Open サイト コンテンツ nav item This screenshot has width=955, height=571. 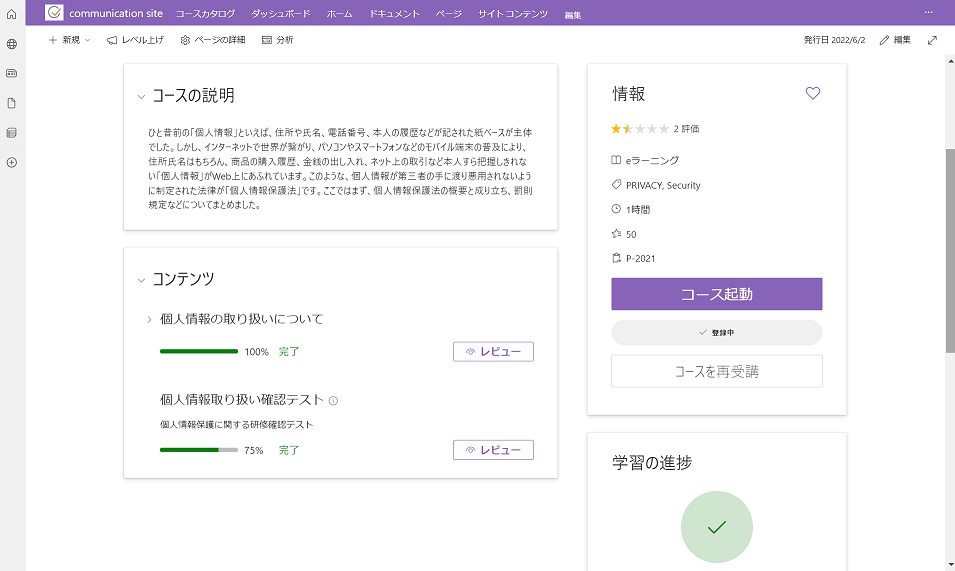(x=513, y=13)
